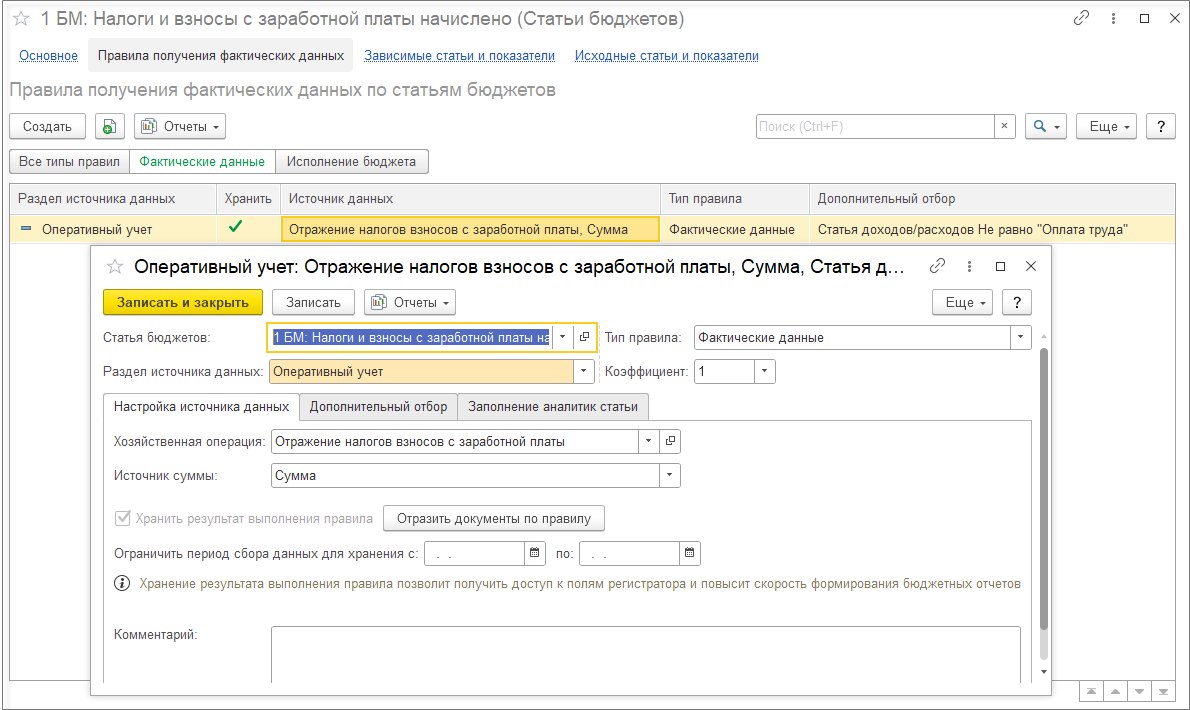Image resolution: width=1190 pixels, height=710 pixels.
Task: Click the copy-item icon next to Создать
Action: point(109,127)
